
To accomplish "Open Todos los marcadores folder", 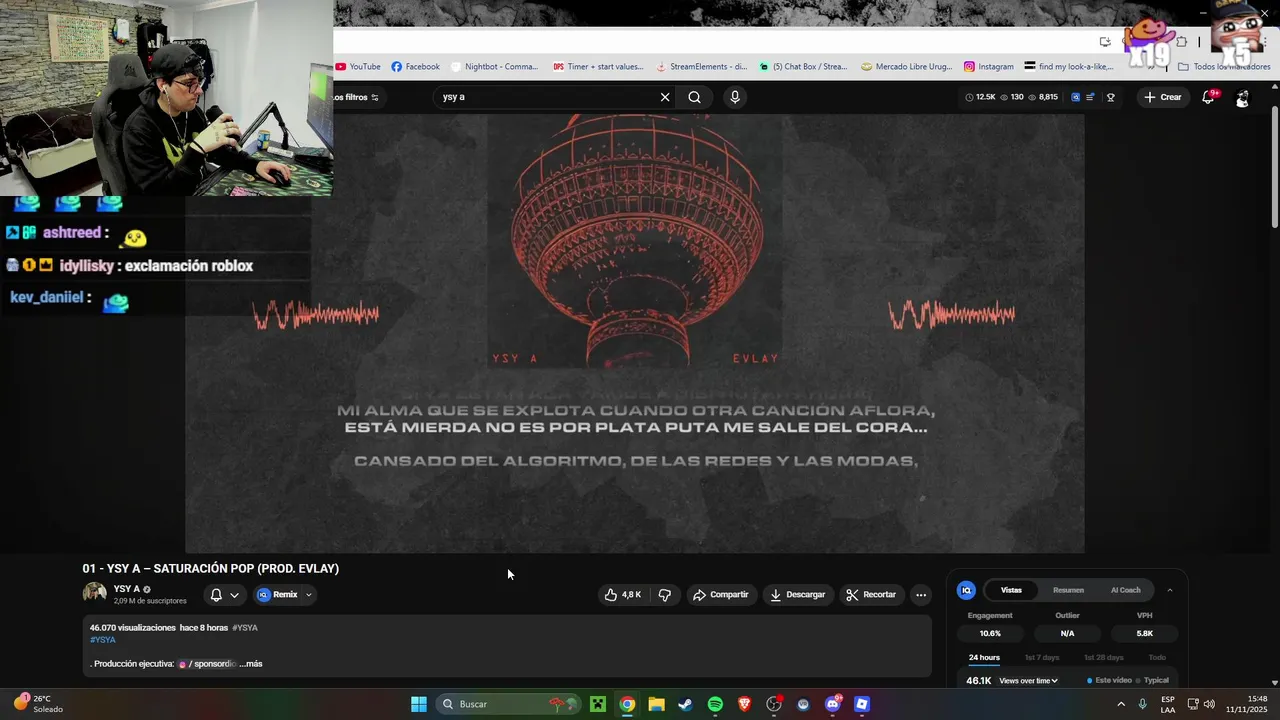I will 1224,67.
